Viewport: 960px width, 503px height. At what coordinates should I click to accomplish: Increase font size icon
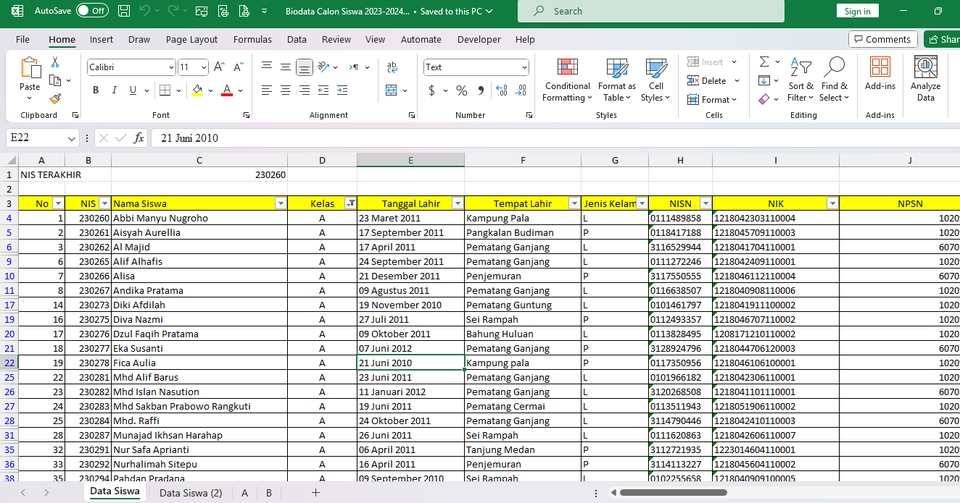point(219,67)
